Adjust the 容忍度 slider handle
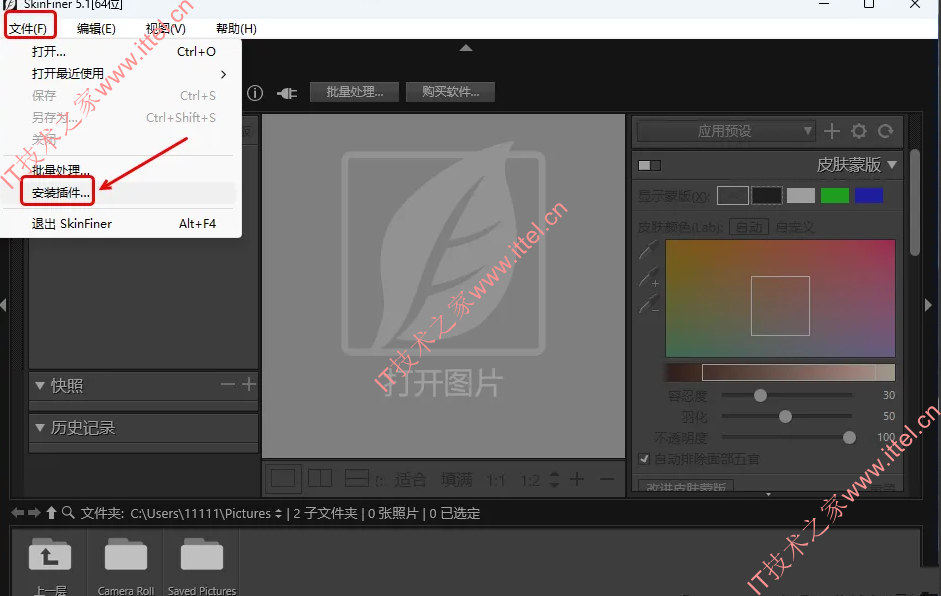The height and width of the screenshot is (596, 941). point(760,395)
